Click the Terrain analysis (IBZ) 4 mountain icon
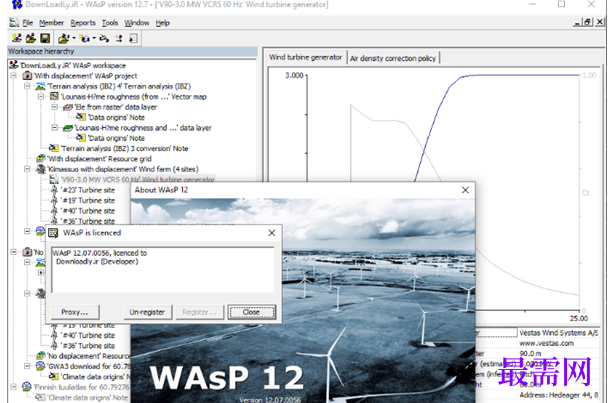This screenshot has height=403, width=610. (x=40, y=86)
